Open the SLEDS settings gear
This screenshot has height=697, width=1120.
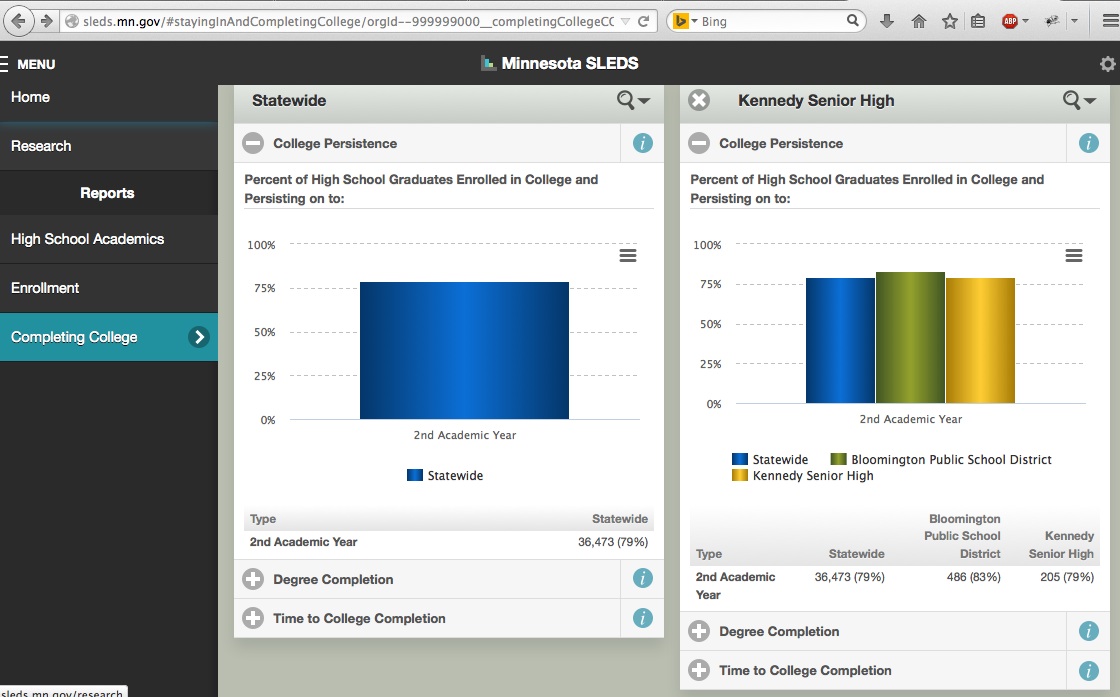point(1108,64)
